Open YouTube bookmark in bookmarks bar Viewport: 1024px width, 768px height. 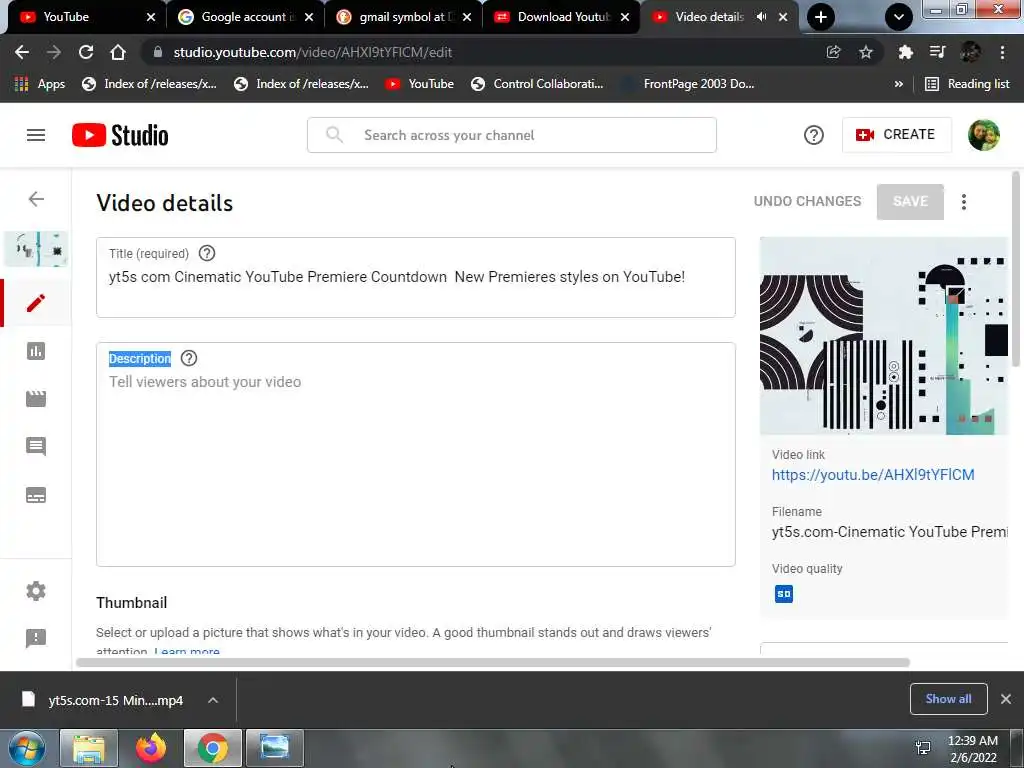click(x=419, y=84)
